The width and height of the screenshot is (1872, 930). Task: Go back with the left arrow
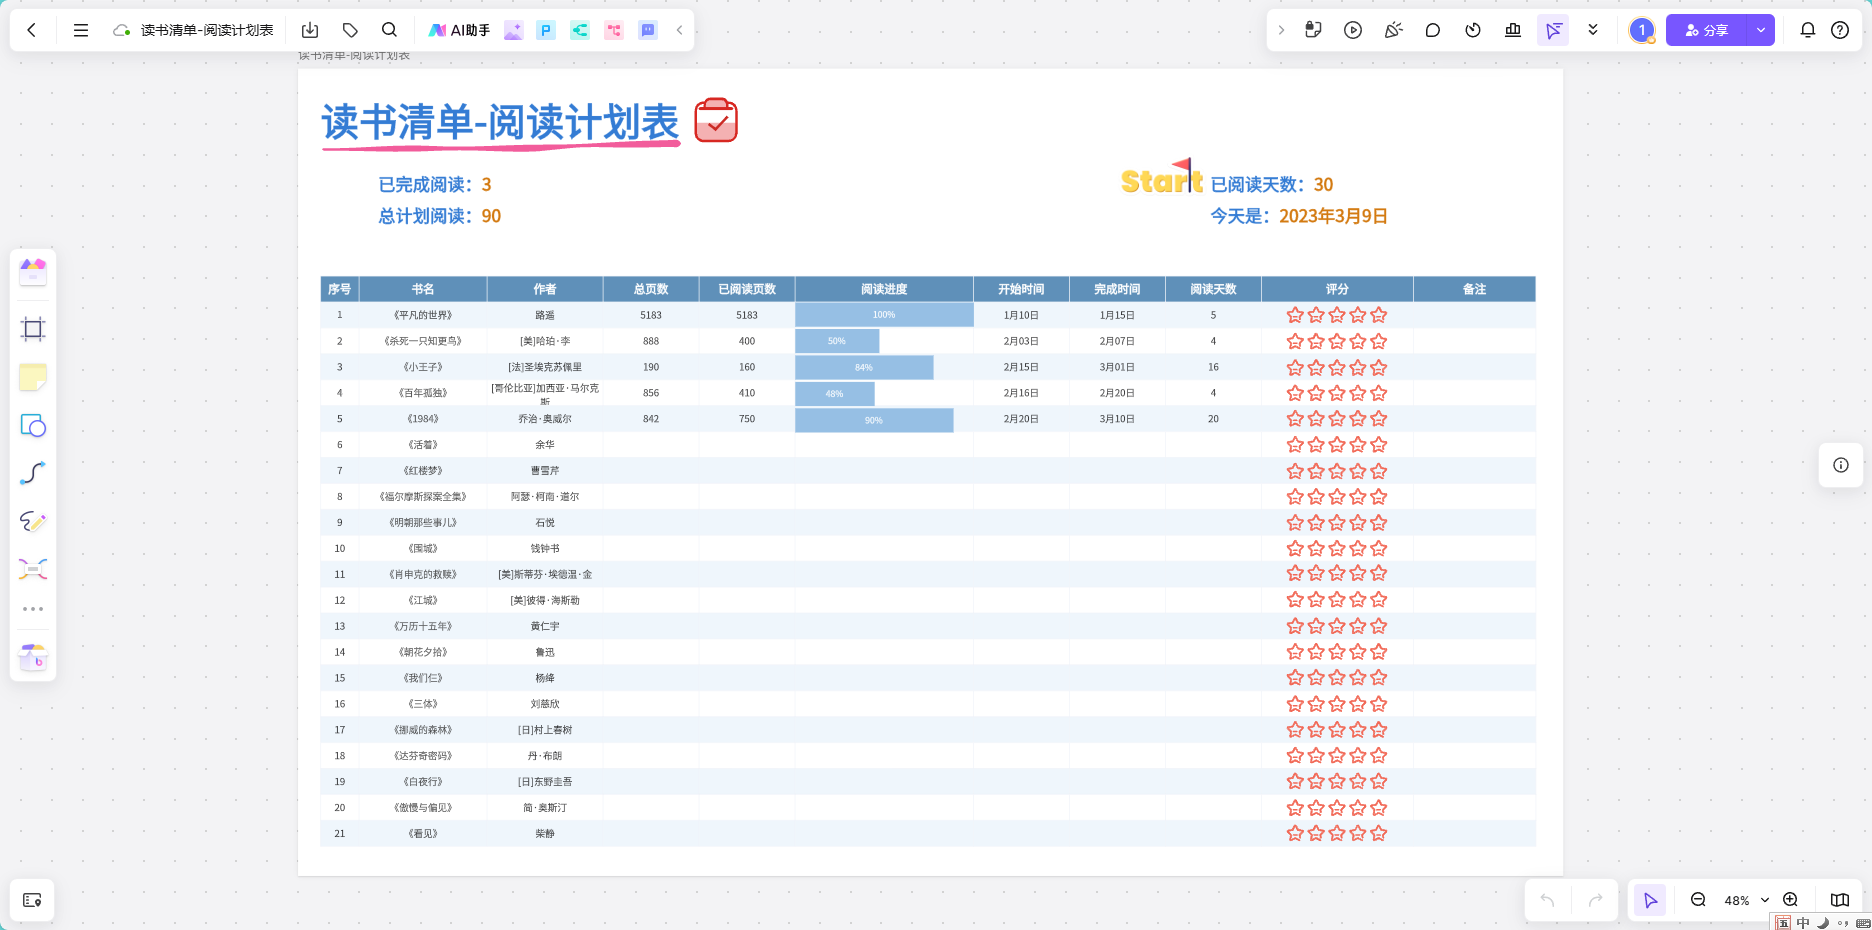click(32, 30)
